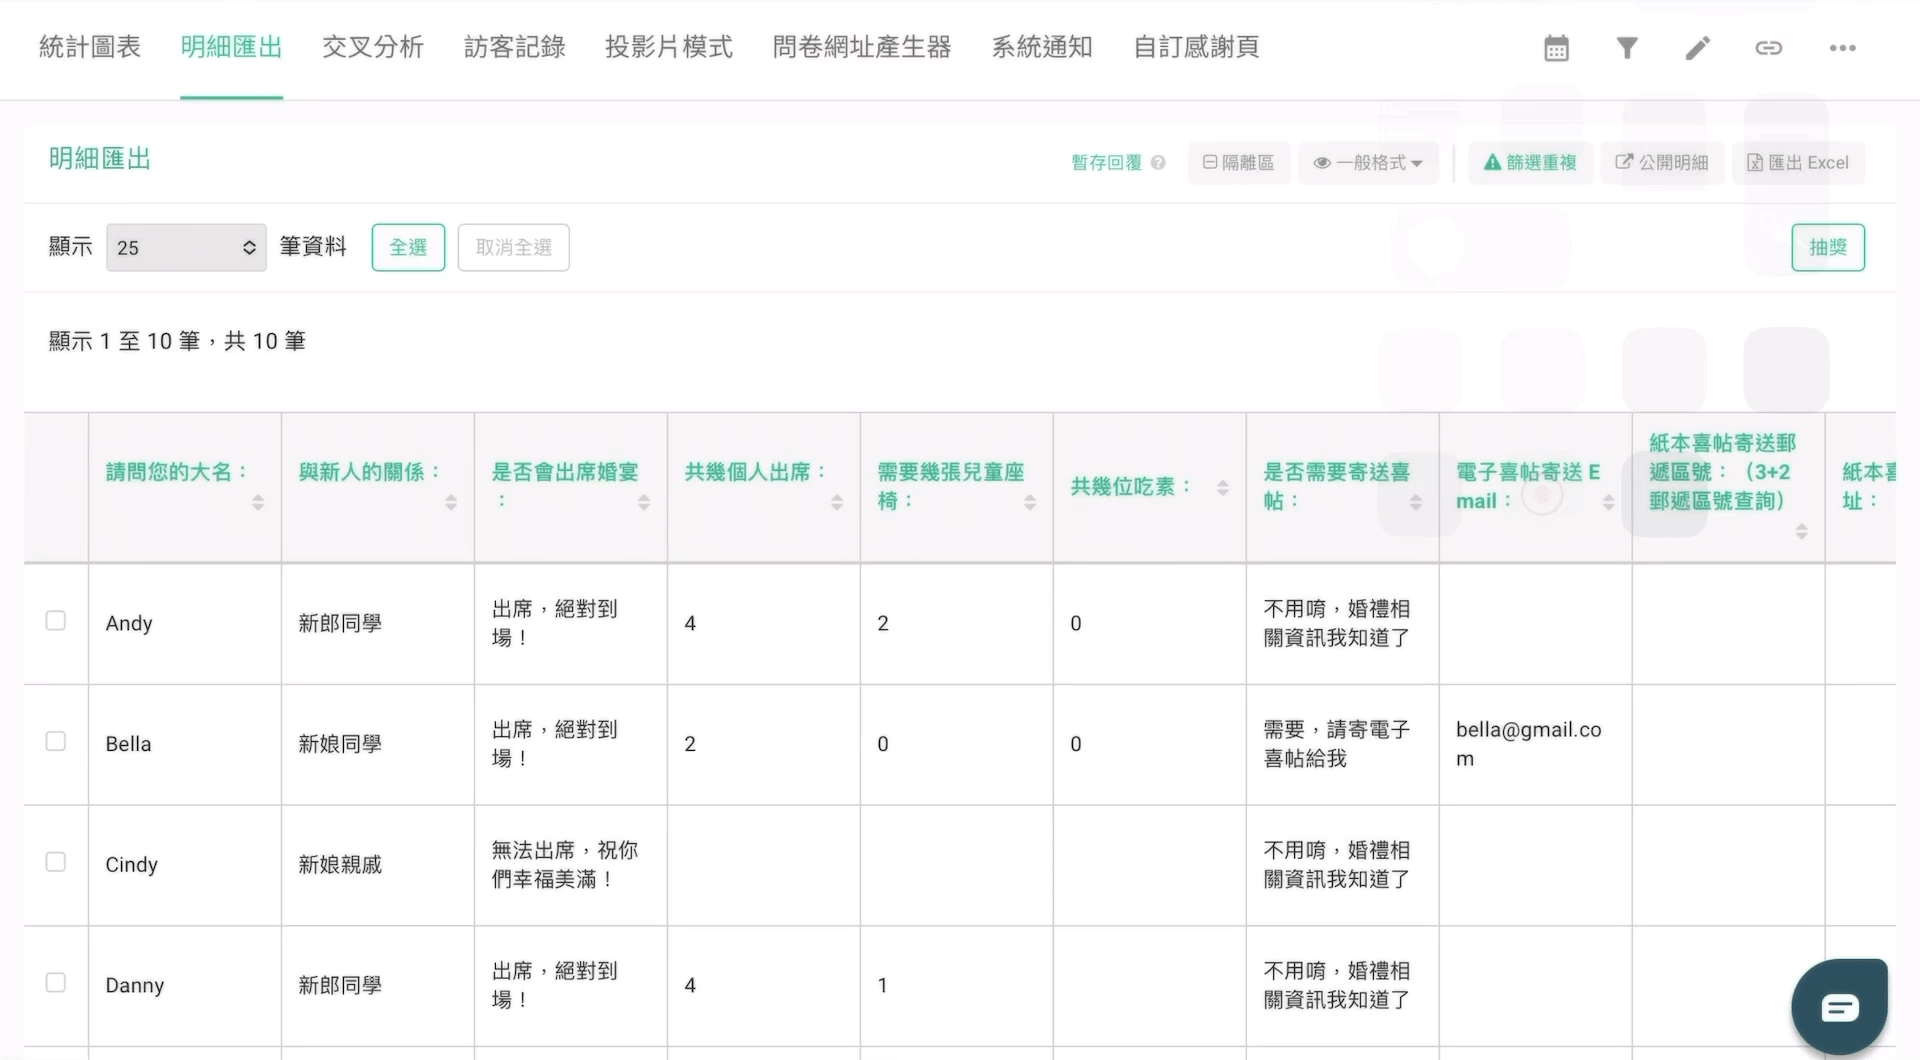Toggle the 隔離區 quarantine view
1920x1060 pixels.
tap(1238, 163)
